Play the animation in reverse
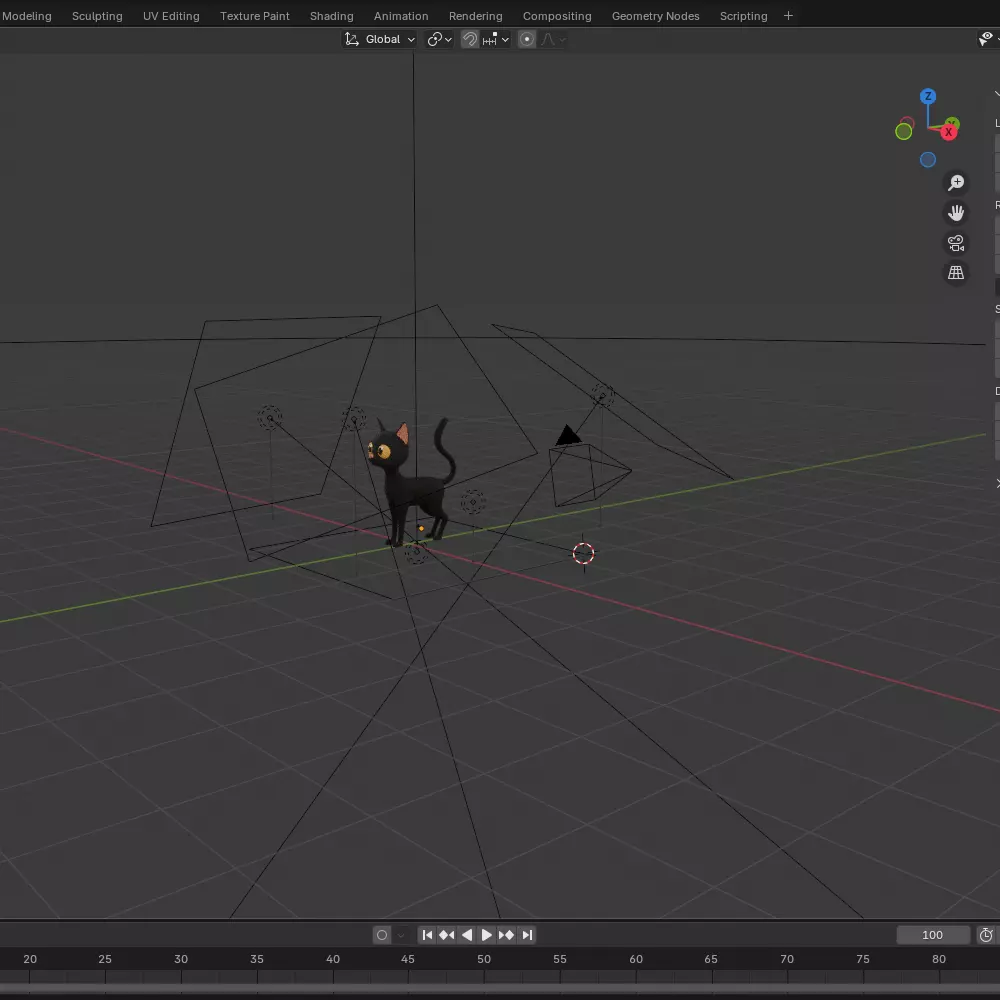Screen dimensions: 1000x1000 [x=467, y=935]
